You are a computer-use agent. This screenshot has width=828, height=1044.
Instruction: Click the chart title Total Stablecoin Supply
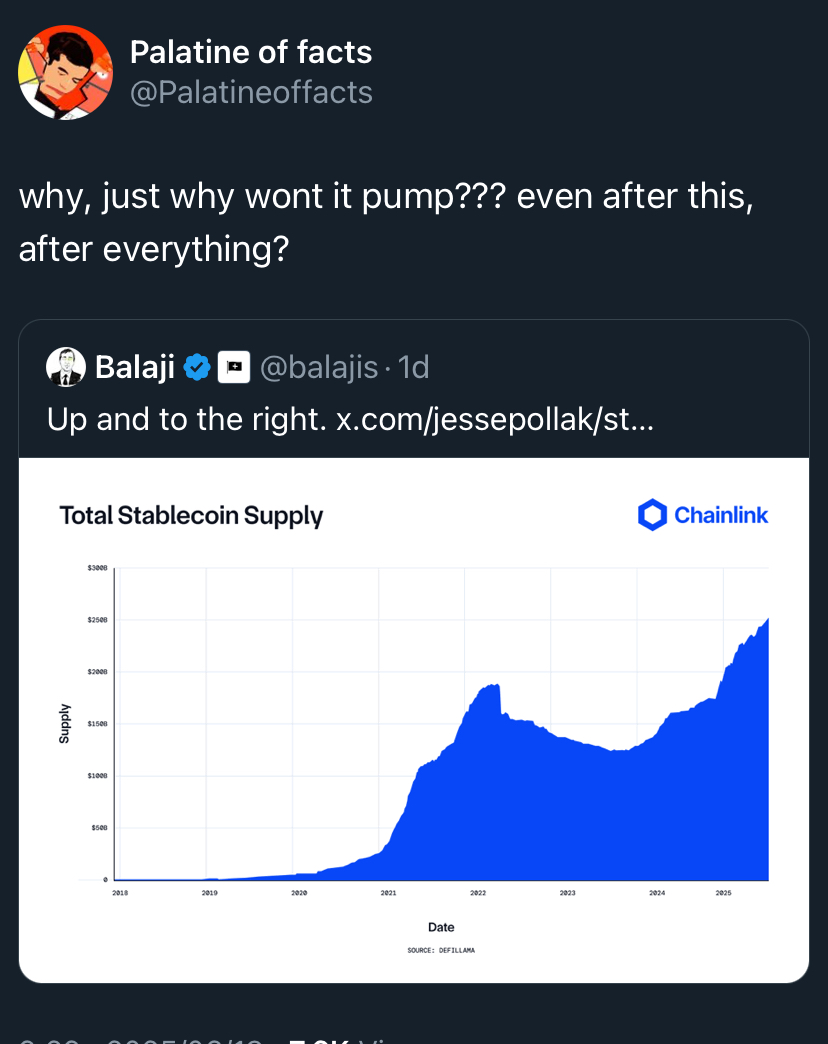coord(191,516)
